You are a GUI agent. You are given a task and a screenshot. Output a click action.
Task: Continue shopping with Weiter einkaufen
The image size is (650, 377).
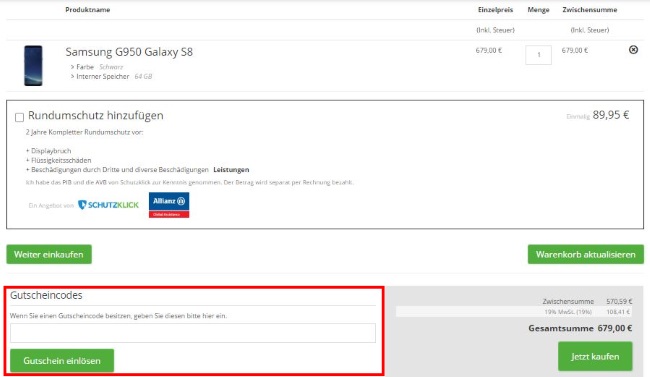[49, 254]
